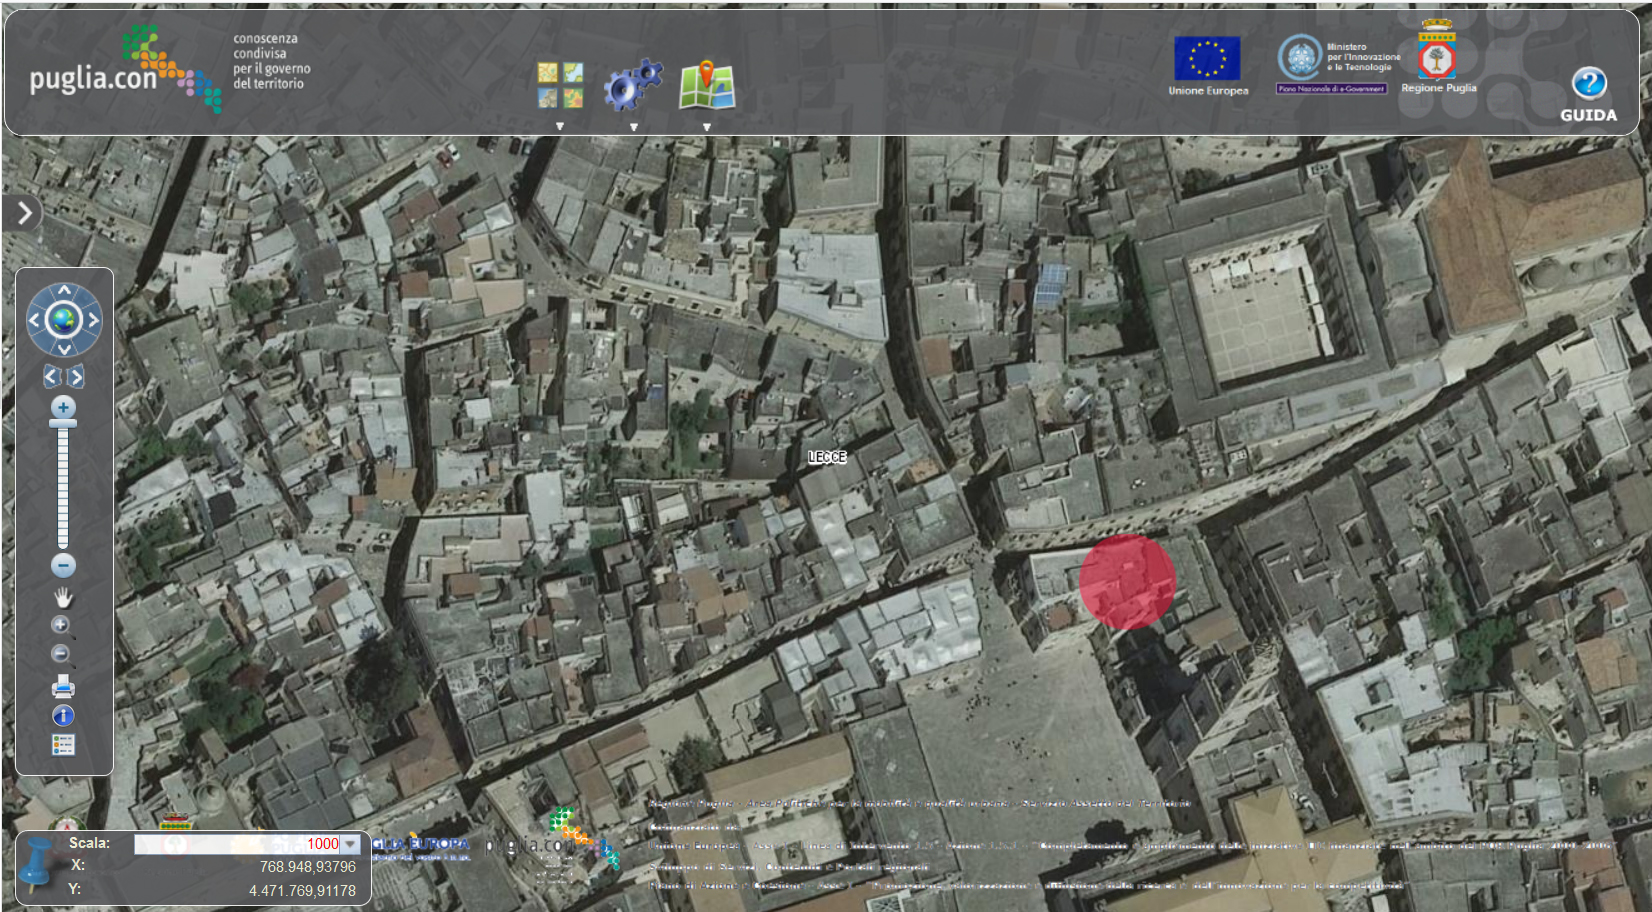Image resolution: width=1652 pixels, height=912 pixels.
Task: Click the printer icon
Action: click(x=63, y=686)
